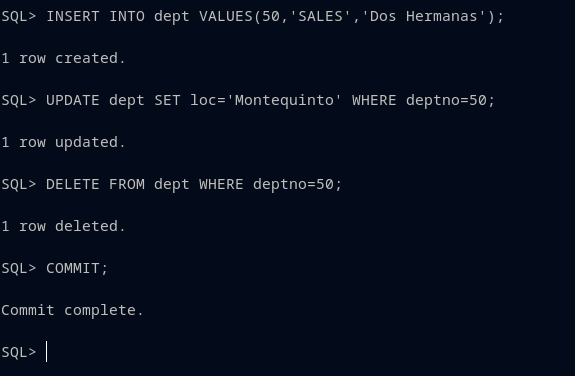The width and height of the screenshot is (575, 376).
Task: Click the INSERT keyword in the first statement
Action: point(73,16)
